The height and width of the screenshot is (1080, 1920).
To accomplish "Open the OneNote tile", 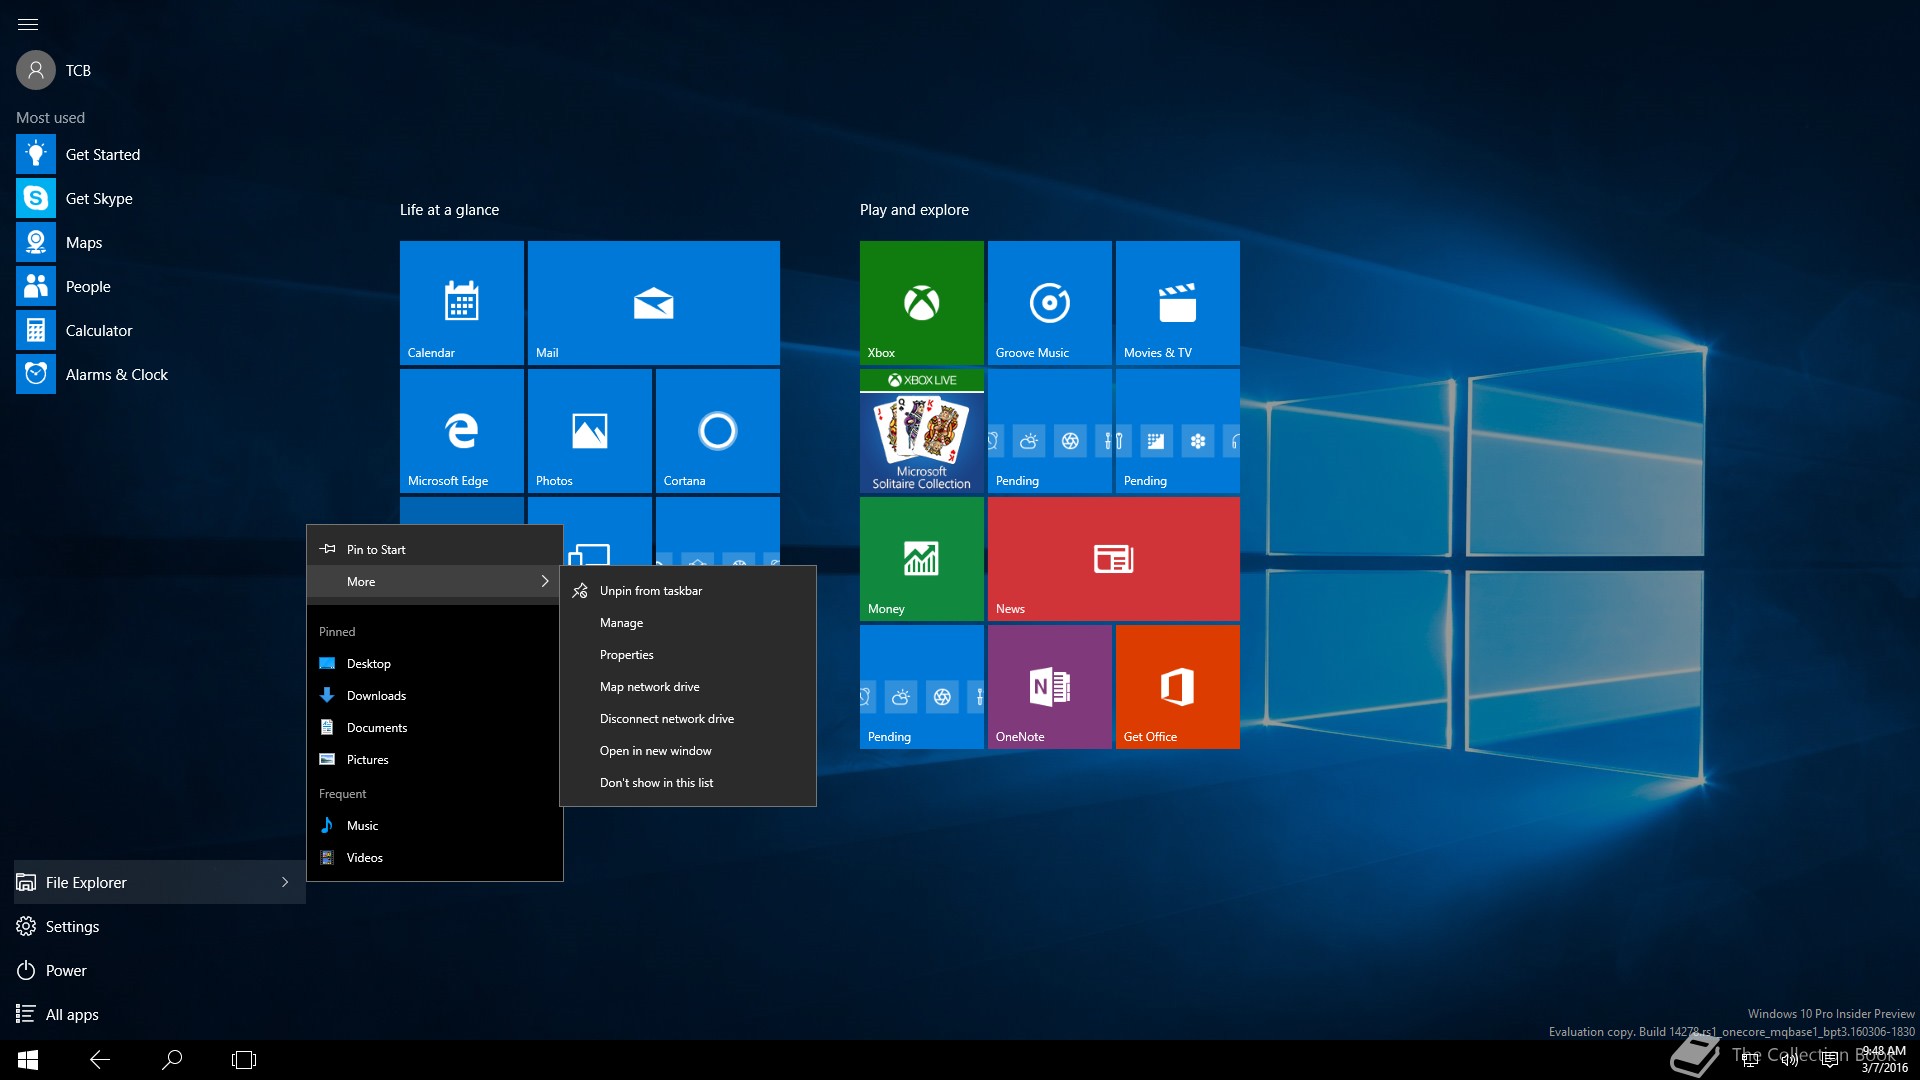I will point(1049,686).
